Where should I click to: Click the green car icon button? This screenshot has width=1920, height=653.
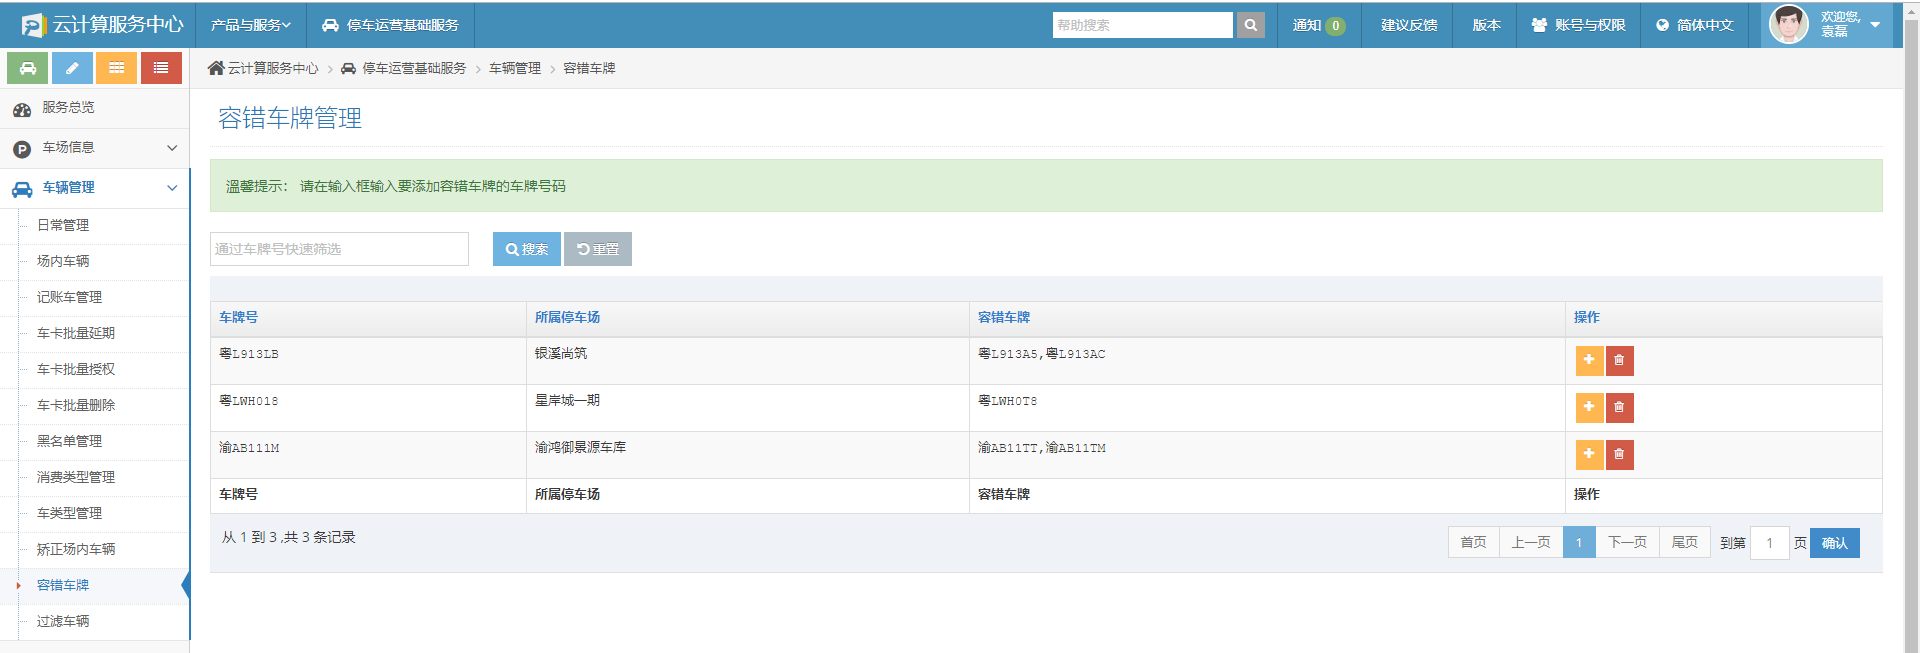click(x=28, y=68)
